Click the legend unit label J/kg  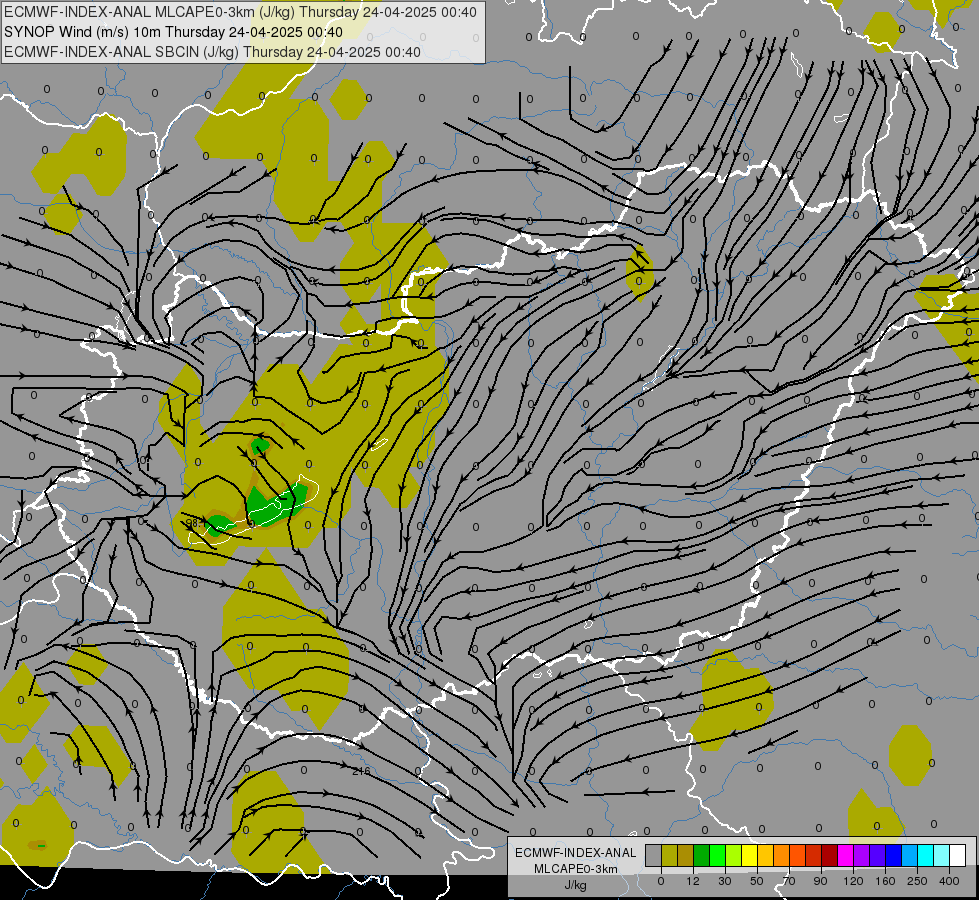576,885
